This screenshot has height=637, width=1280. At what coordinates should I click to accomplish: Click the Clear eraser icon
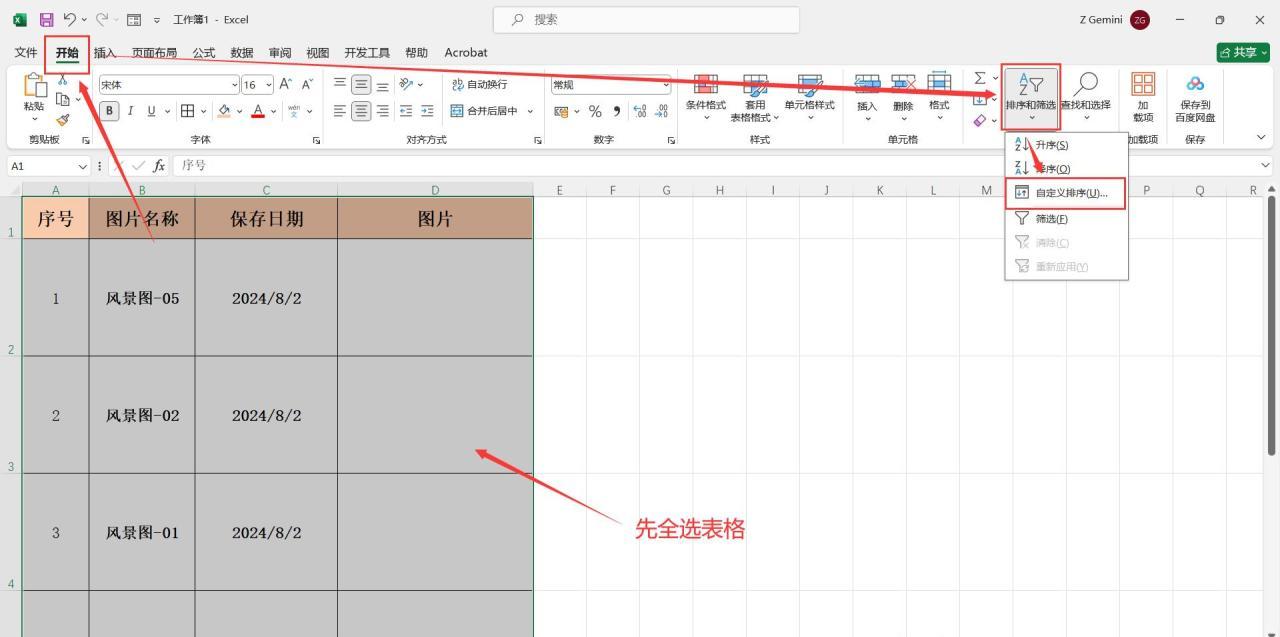point(980,120)
